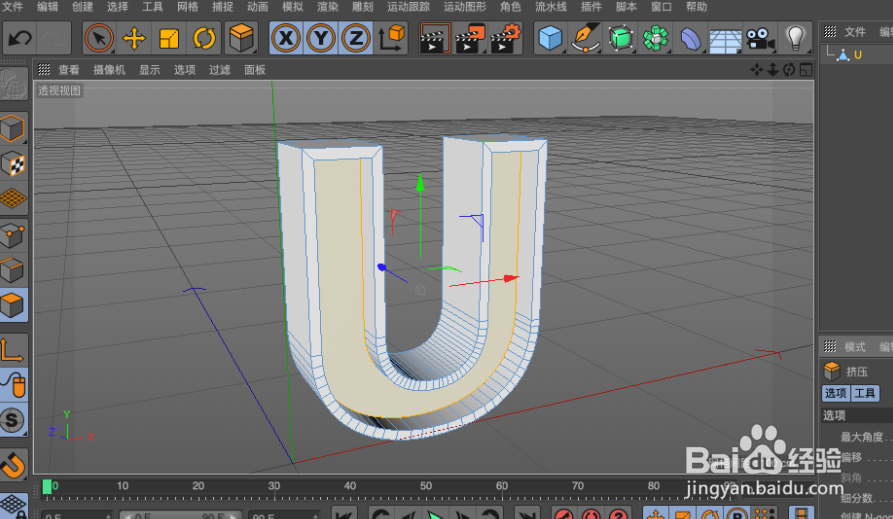This screenshot has width=893, height=519.
Task: Switch to the 选项 tab in attributes
Action: tap(835, 393)
